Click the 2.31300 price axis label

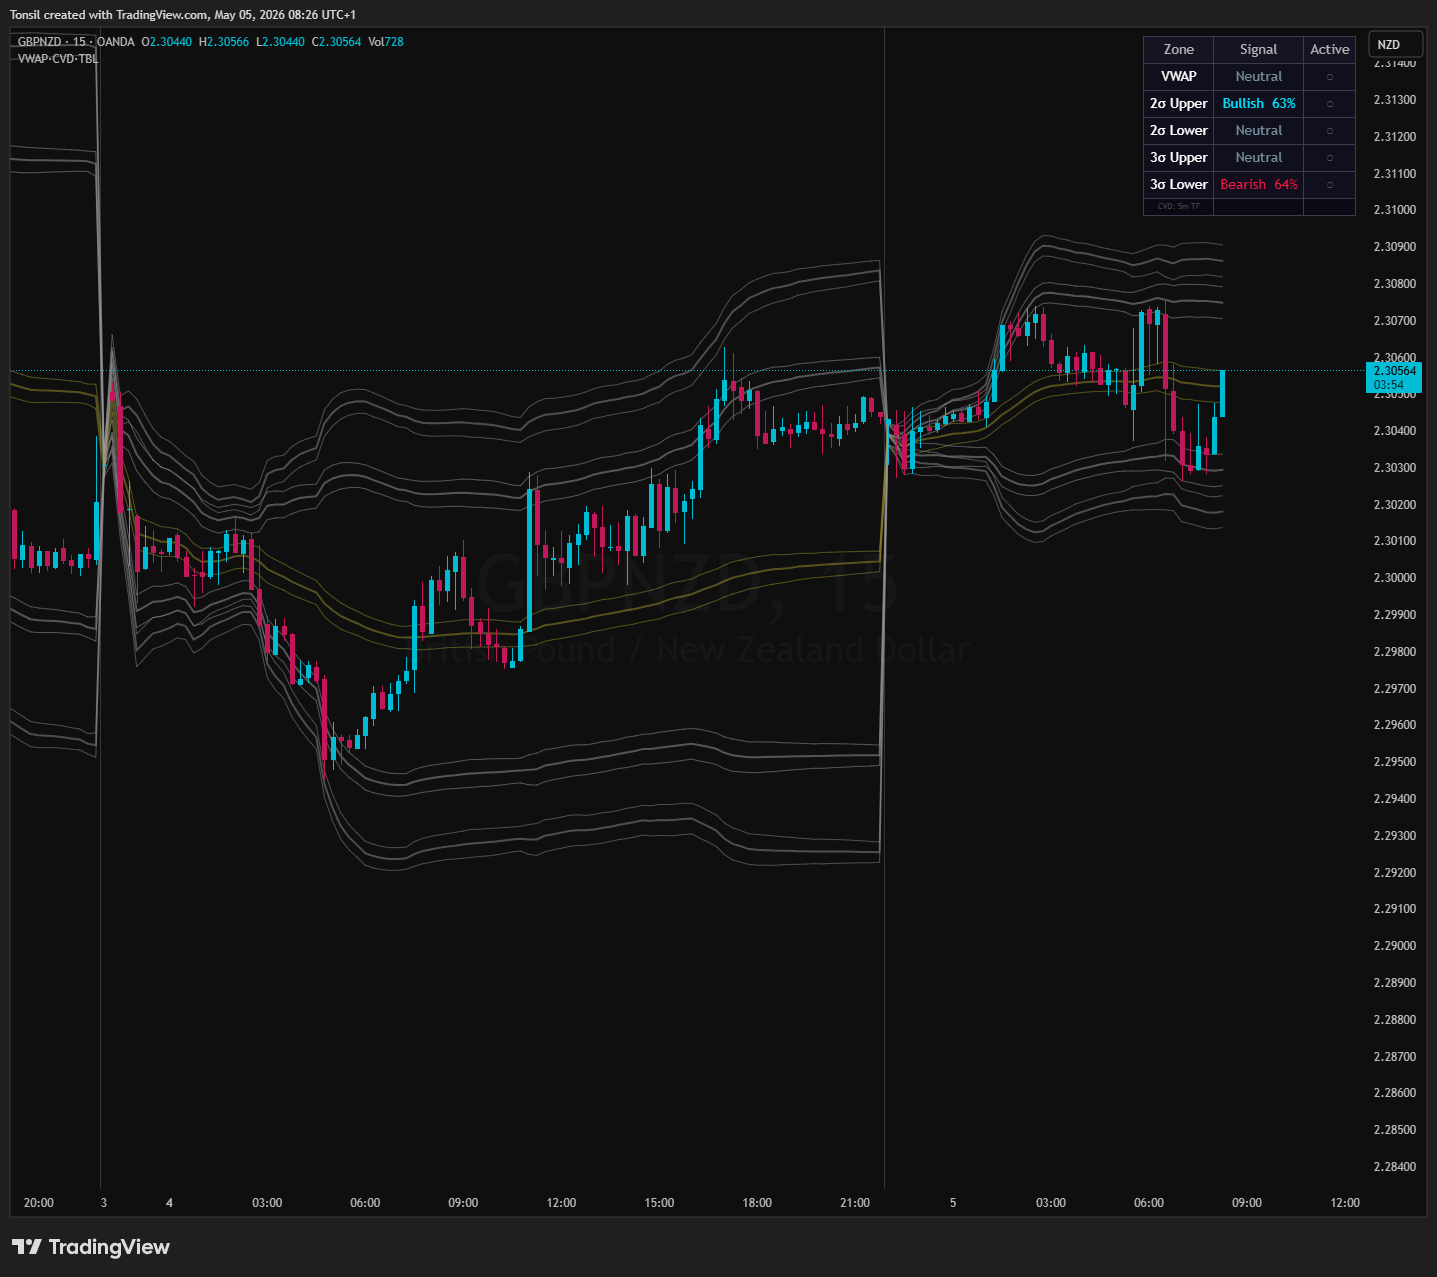pos(1395,100)
